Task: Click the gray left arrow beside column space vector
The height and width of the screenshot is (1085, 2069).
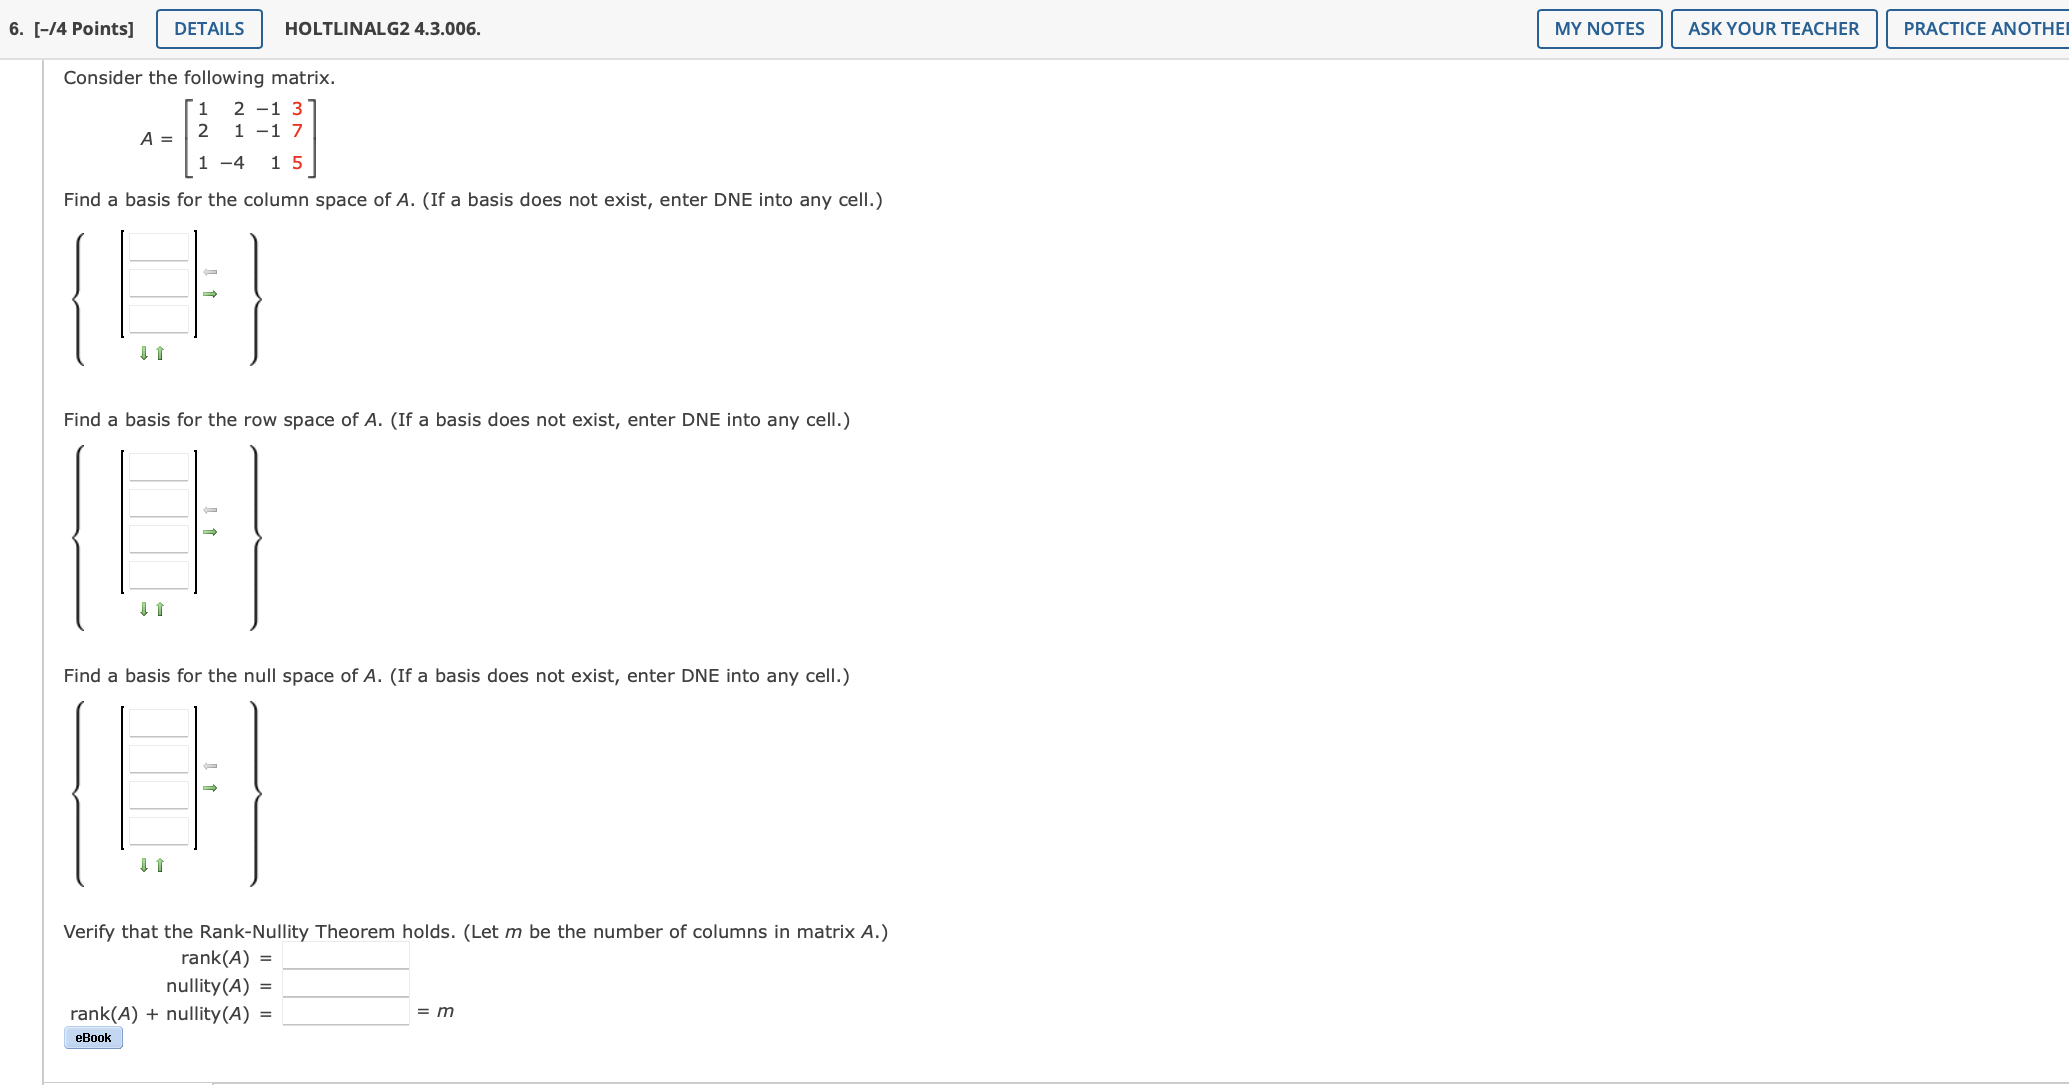Action: 210,272
